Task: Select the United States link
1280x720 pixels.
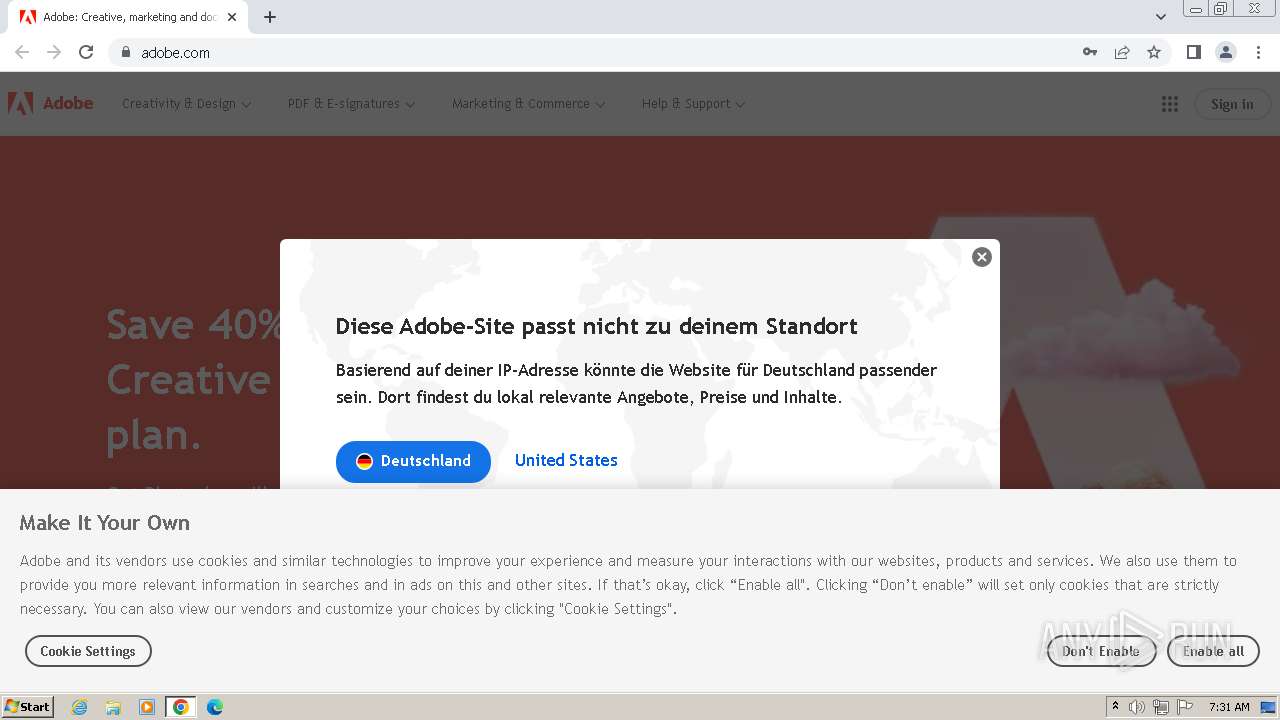Action: point(566,460)
